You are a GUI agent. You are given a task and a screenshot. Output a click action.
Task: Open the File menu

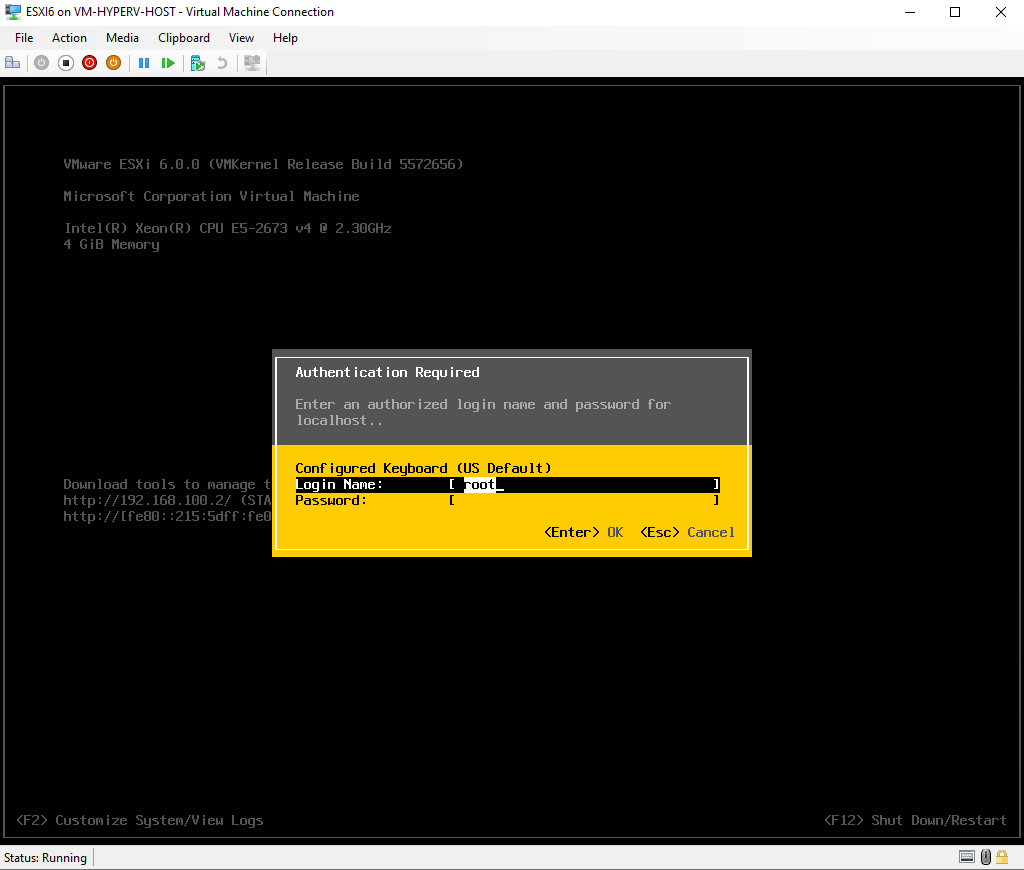(24, 38)
